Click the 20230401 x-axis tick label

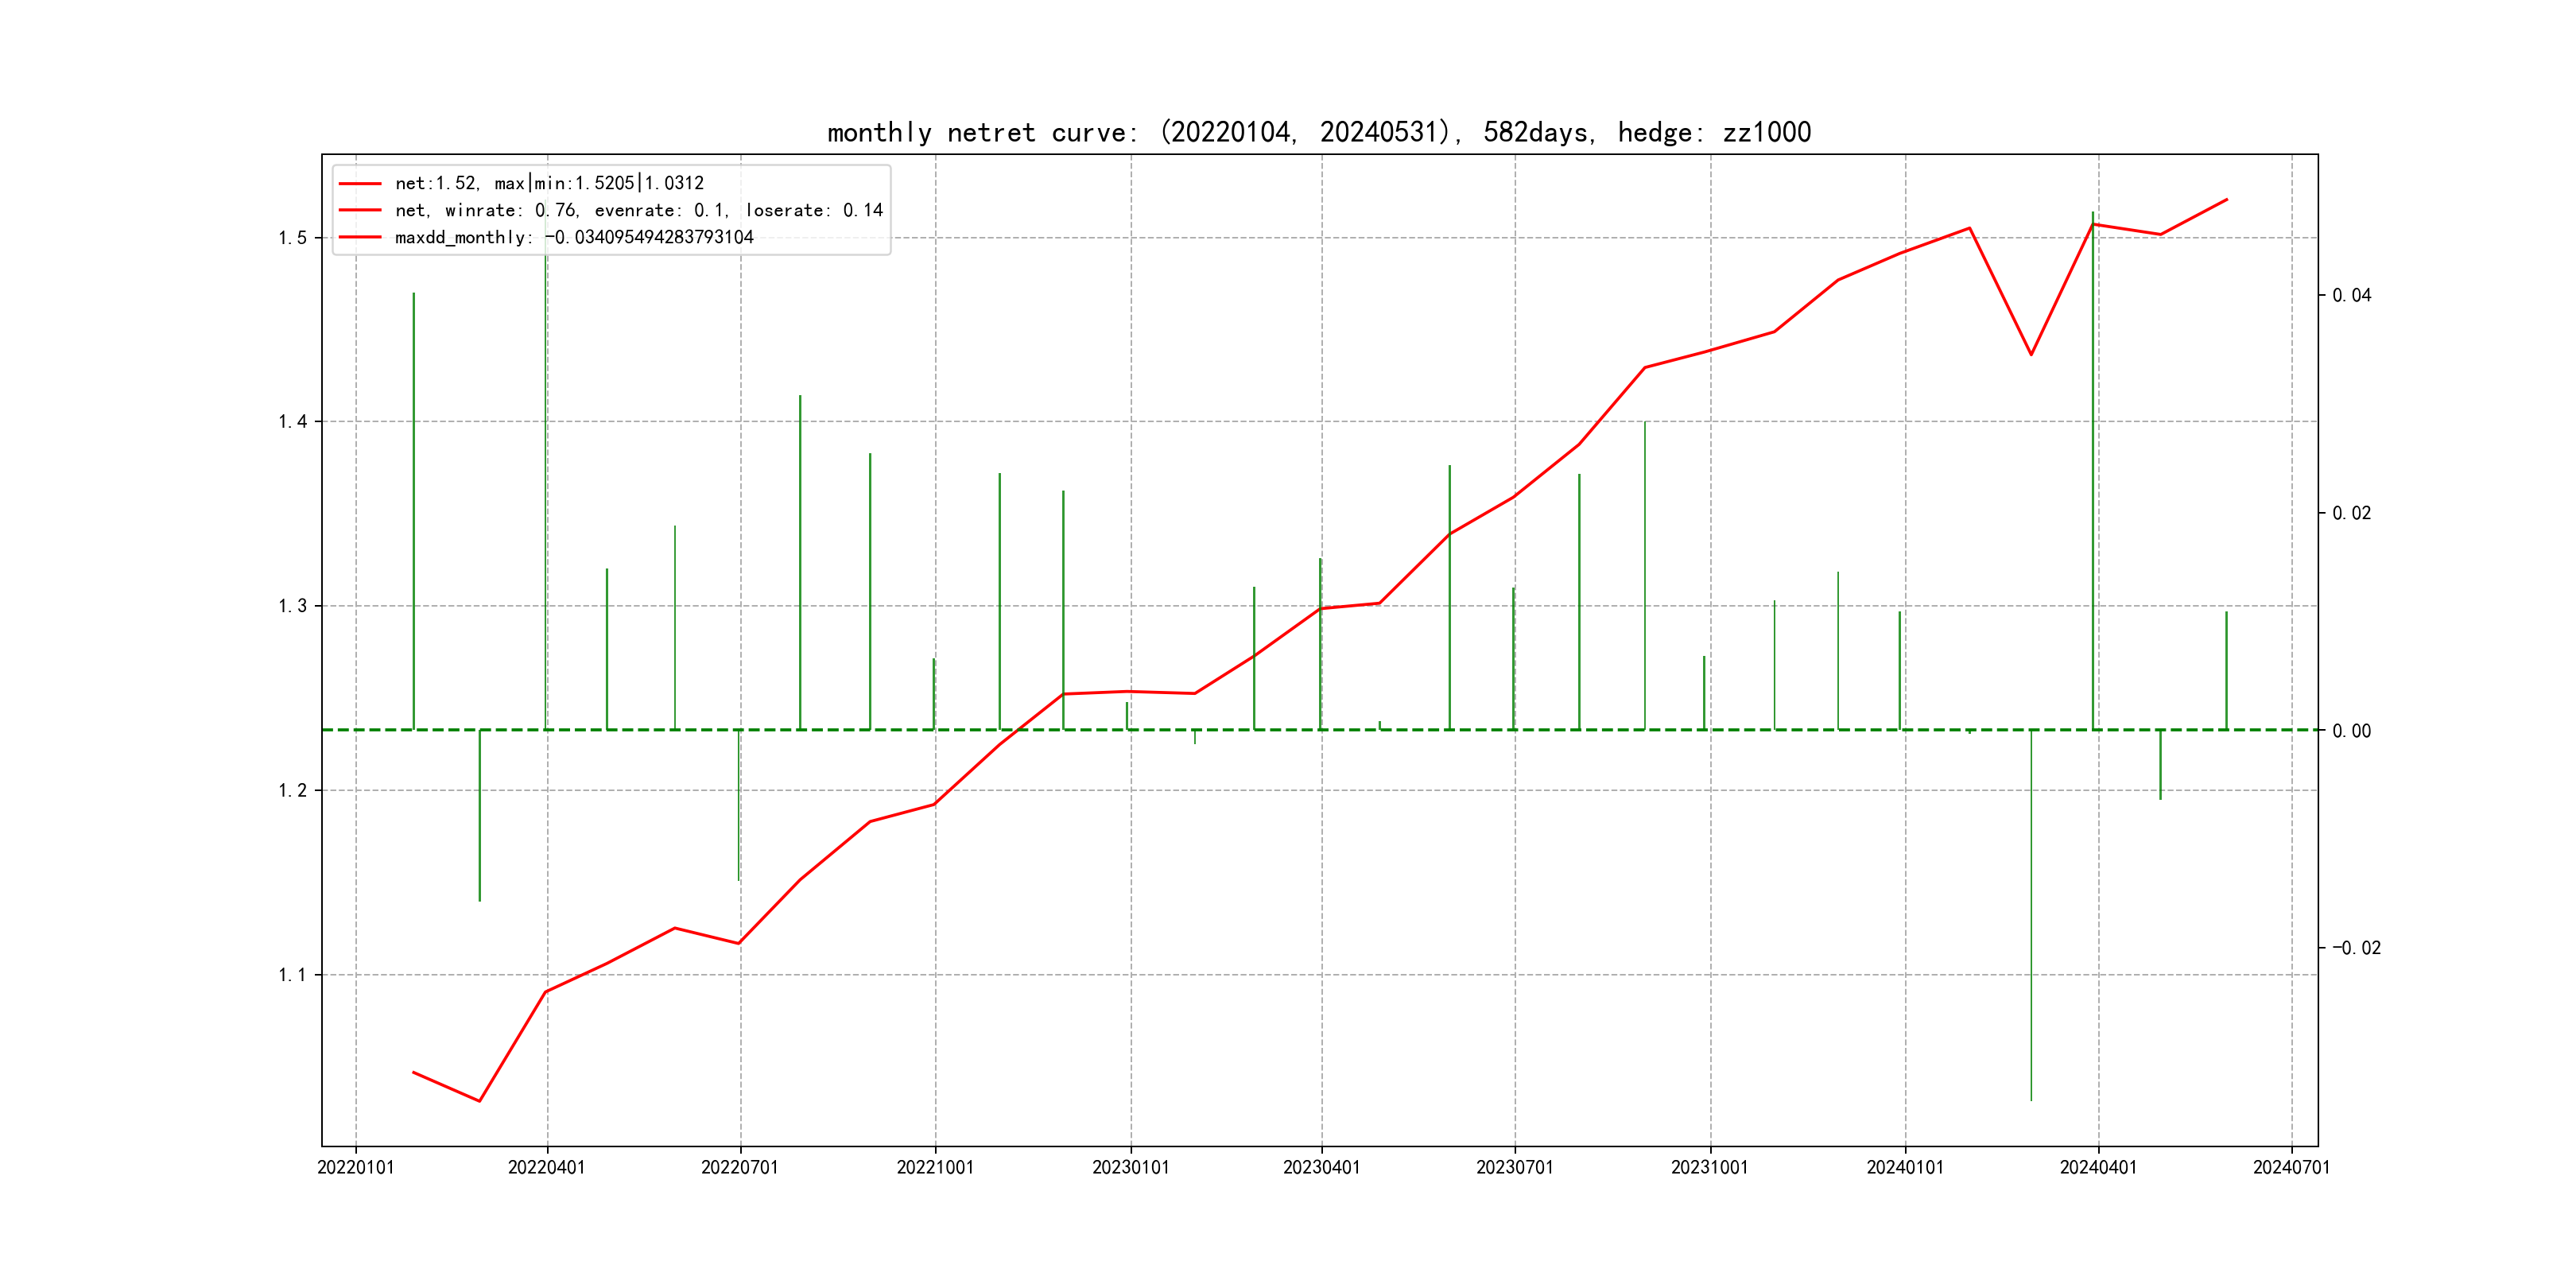[1321, 1167]
